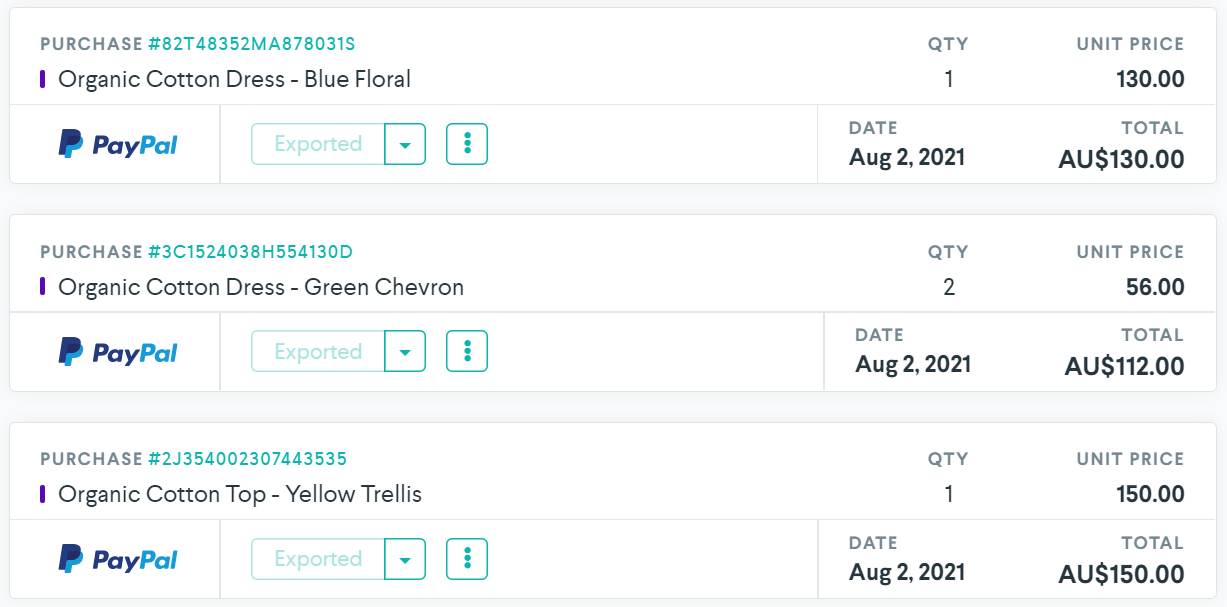The width and height of the screenshot is (1227, 607).
Task: Expand Exported dropdown arrow for Yellow Trellis order
Action: click(405, 559)
